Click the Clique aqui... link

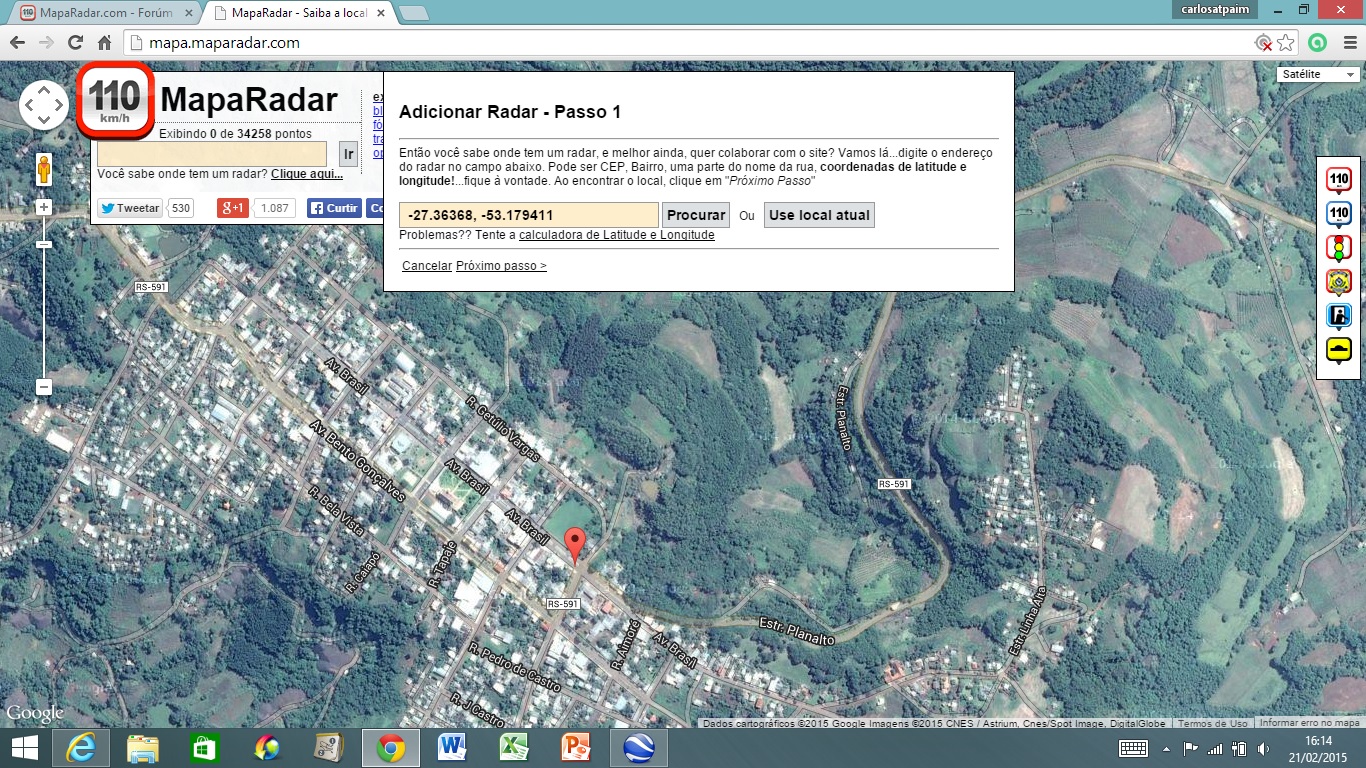(x=307, y=174)
